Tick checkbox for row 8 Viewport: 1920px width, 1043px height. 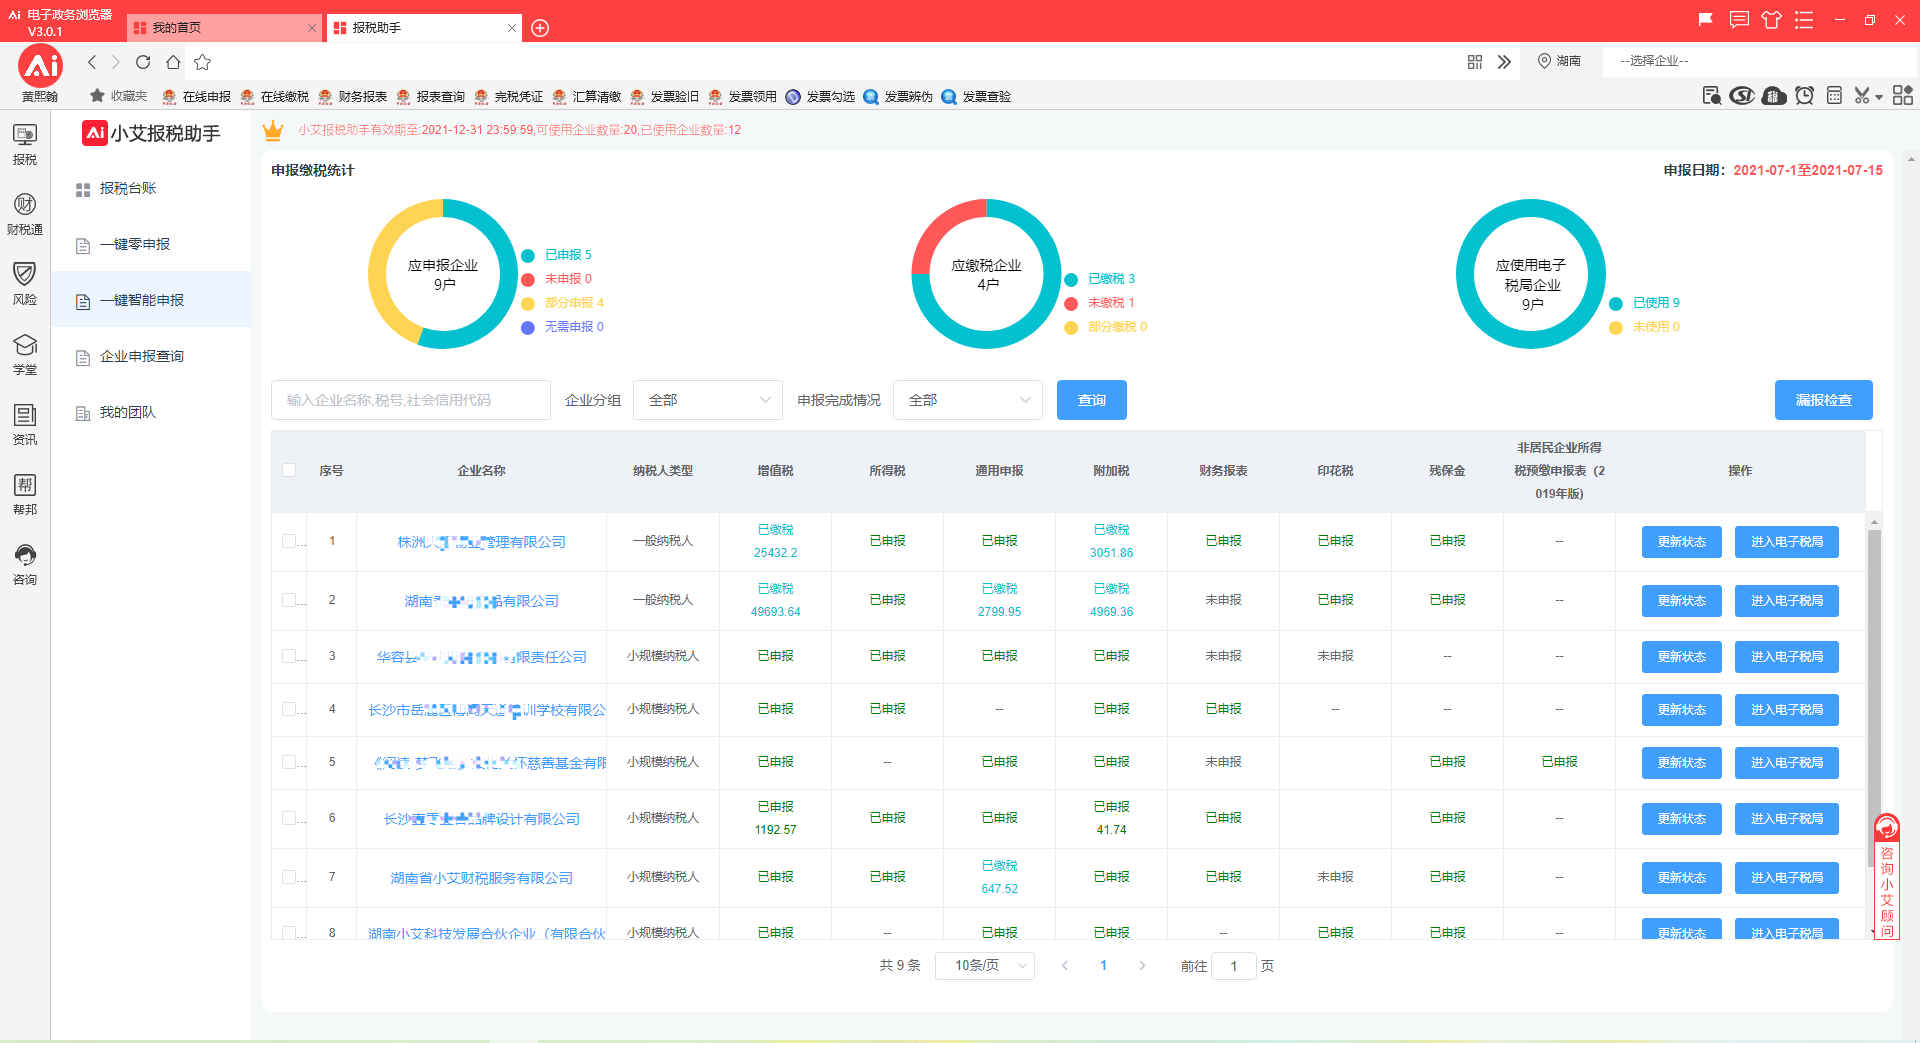[x=289, y=932]
